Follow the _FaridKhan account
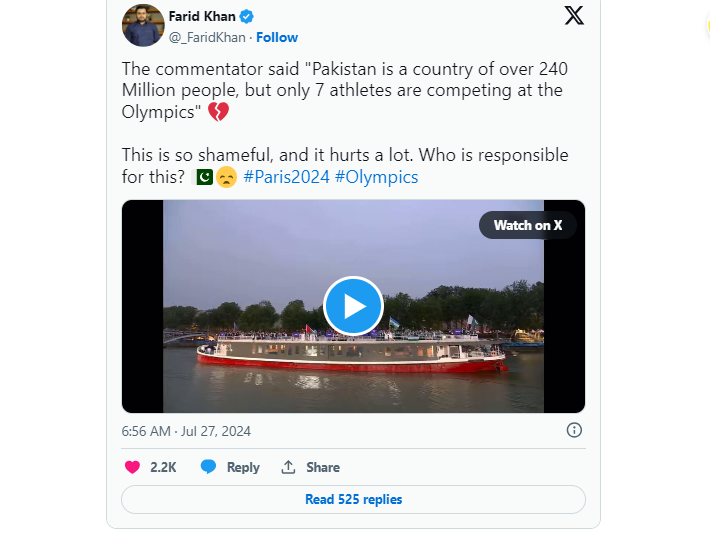The width and height of the screenshot is (710, 535). pos(277,37)
